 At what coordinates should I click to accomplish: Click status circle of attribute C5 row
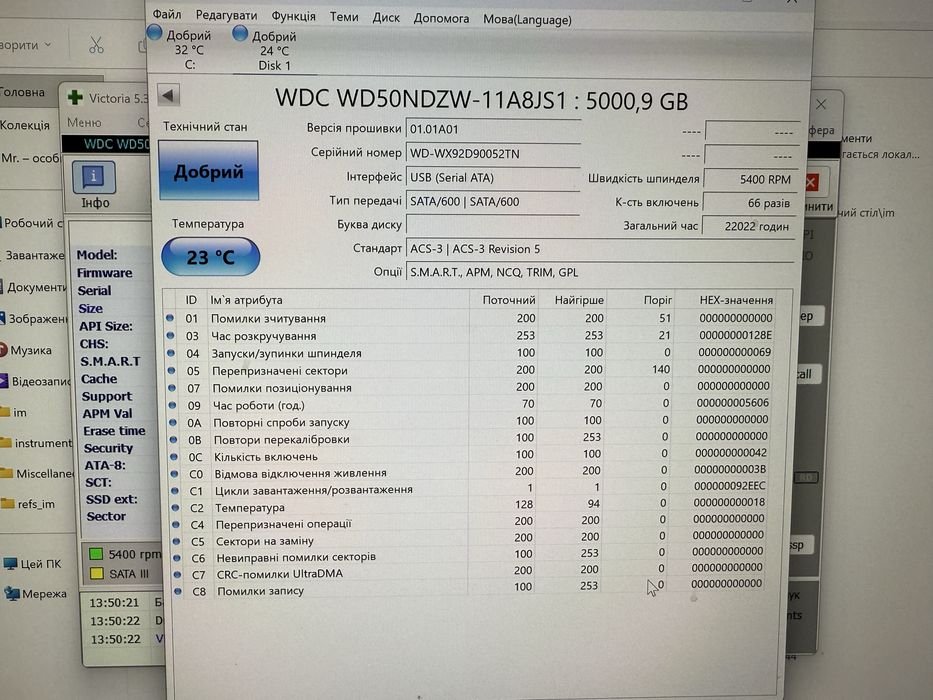click(x=177, y=541)
